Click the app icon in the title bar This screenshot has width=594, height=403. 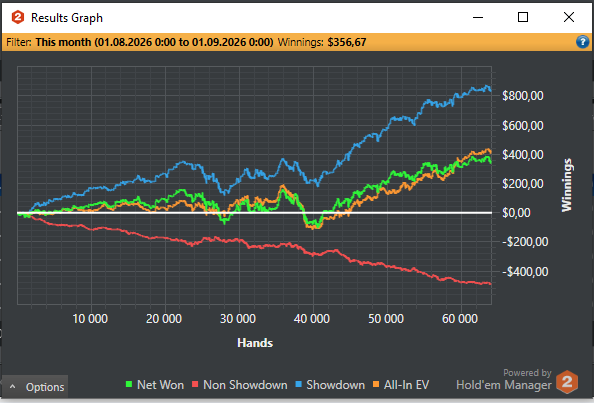[18, 17]
